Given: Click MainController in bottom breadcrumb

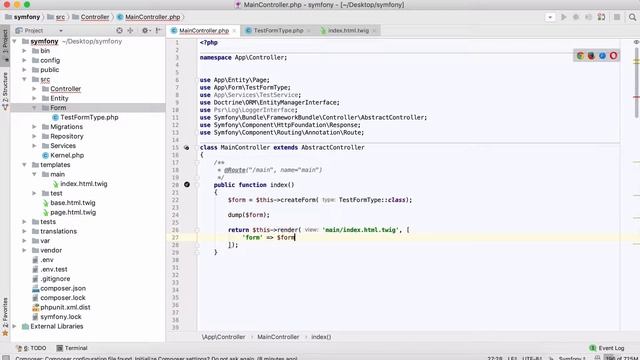Looking at the screenshot, I should tap(278, 337).
